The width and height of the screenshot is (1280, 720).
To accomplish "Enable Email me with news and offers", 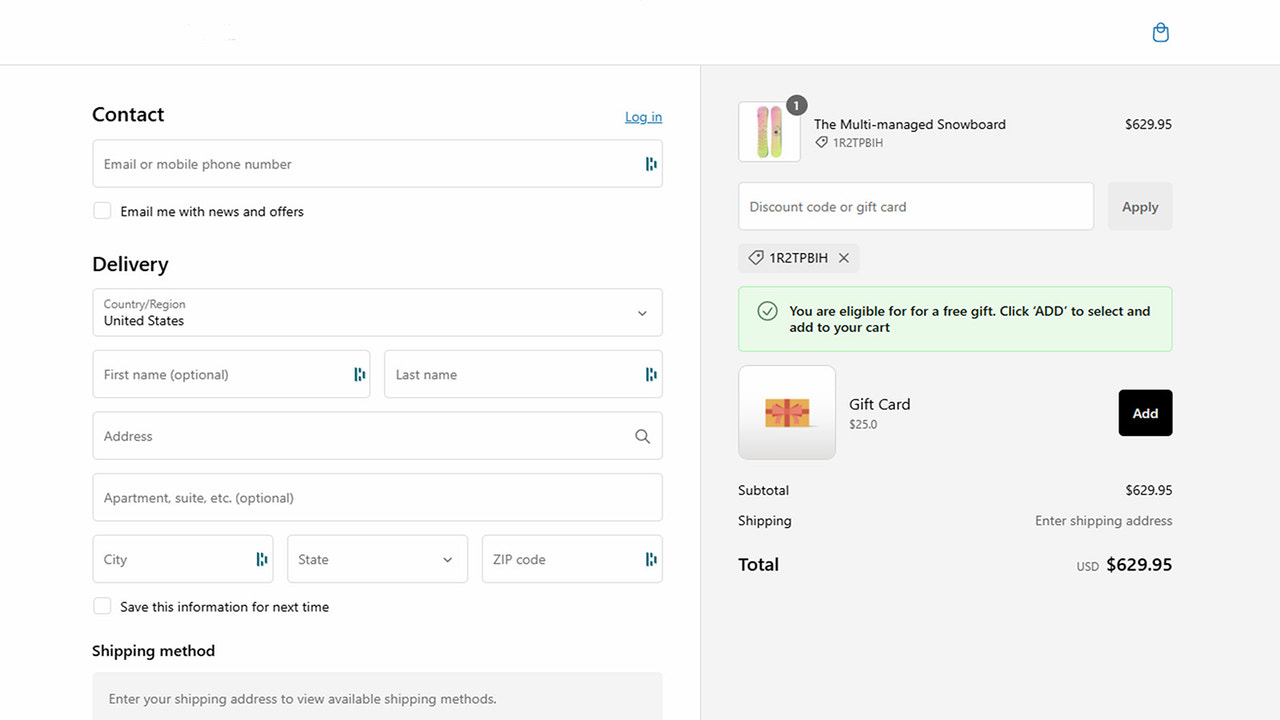I will [x=102, y=211].
